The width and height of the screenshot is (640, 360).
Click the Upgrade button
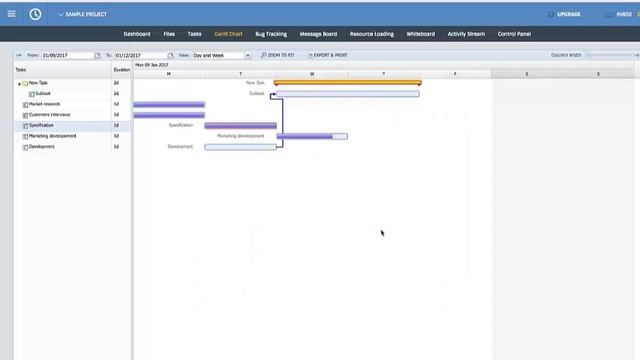[564, 14]
